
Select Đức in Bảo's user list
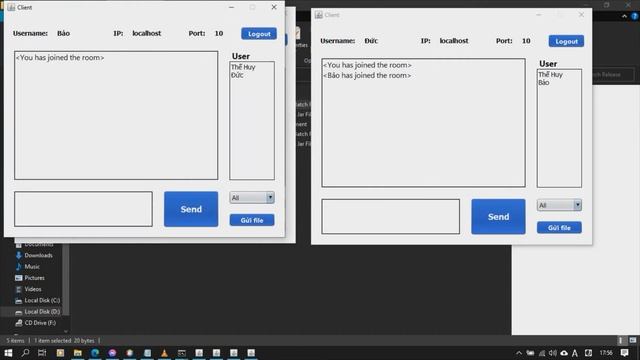(237, 75)
